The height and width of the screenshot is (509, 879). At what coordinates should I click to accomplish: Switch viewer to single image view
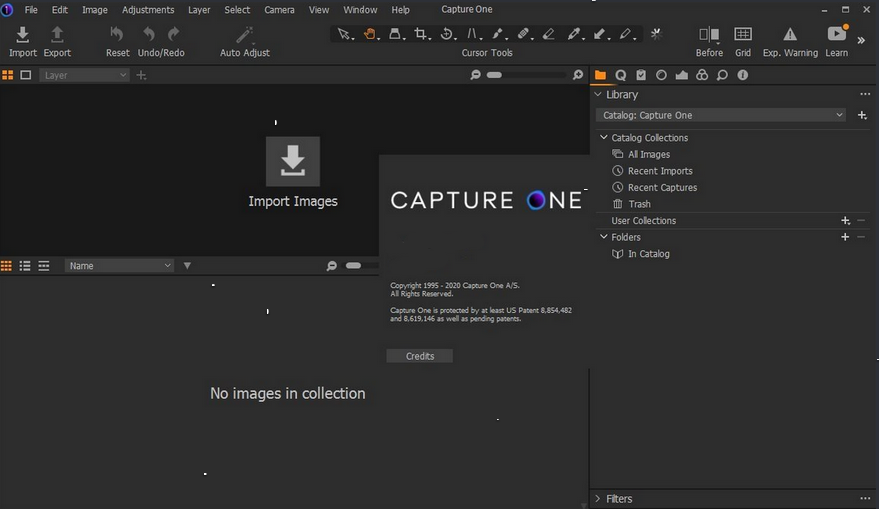26,75
